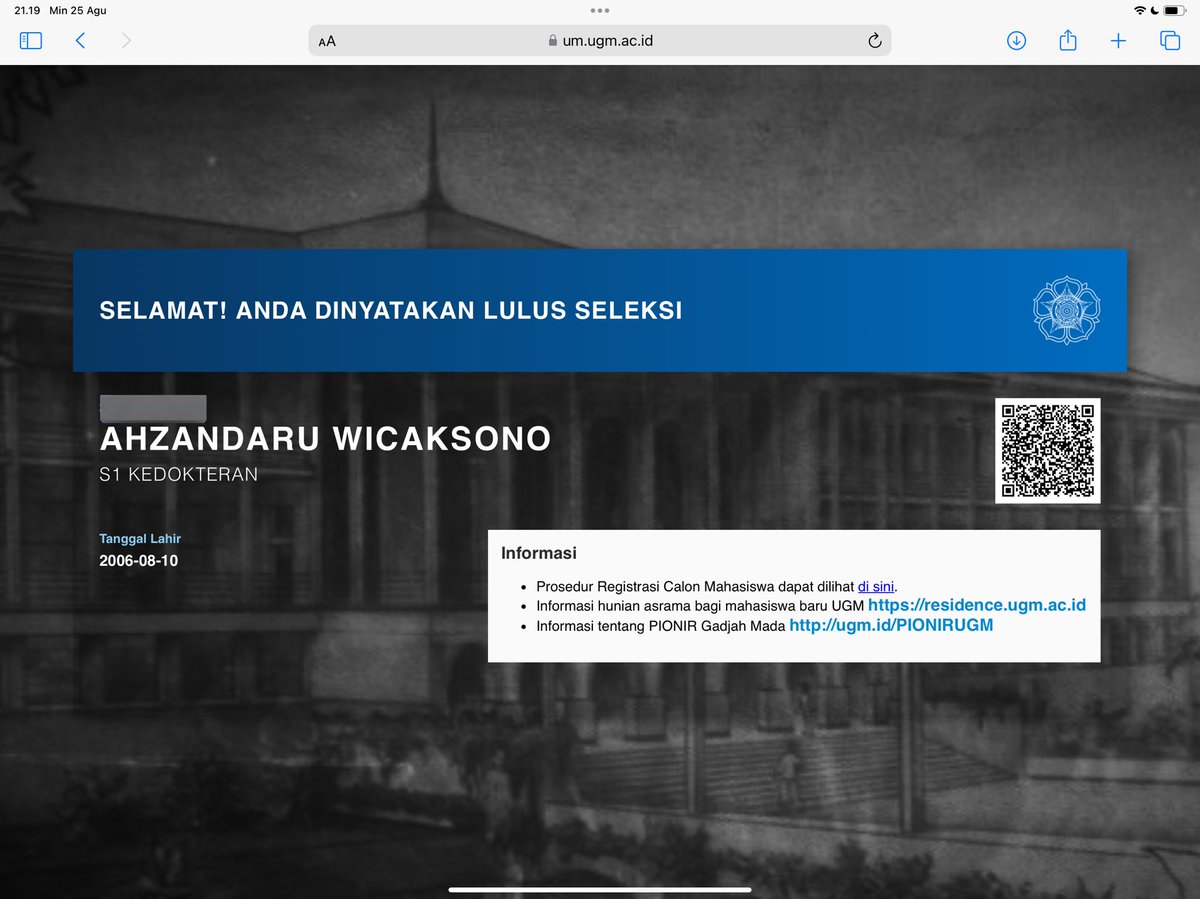This screenshot has width=1200, height=899.
Task: Tap the SELAMAT! ANDA DINYATAKAN LULUS SELEKSI heading
Action: click(x=391, y=310)
